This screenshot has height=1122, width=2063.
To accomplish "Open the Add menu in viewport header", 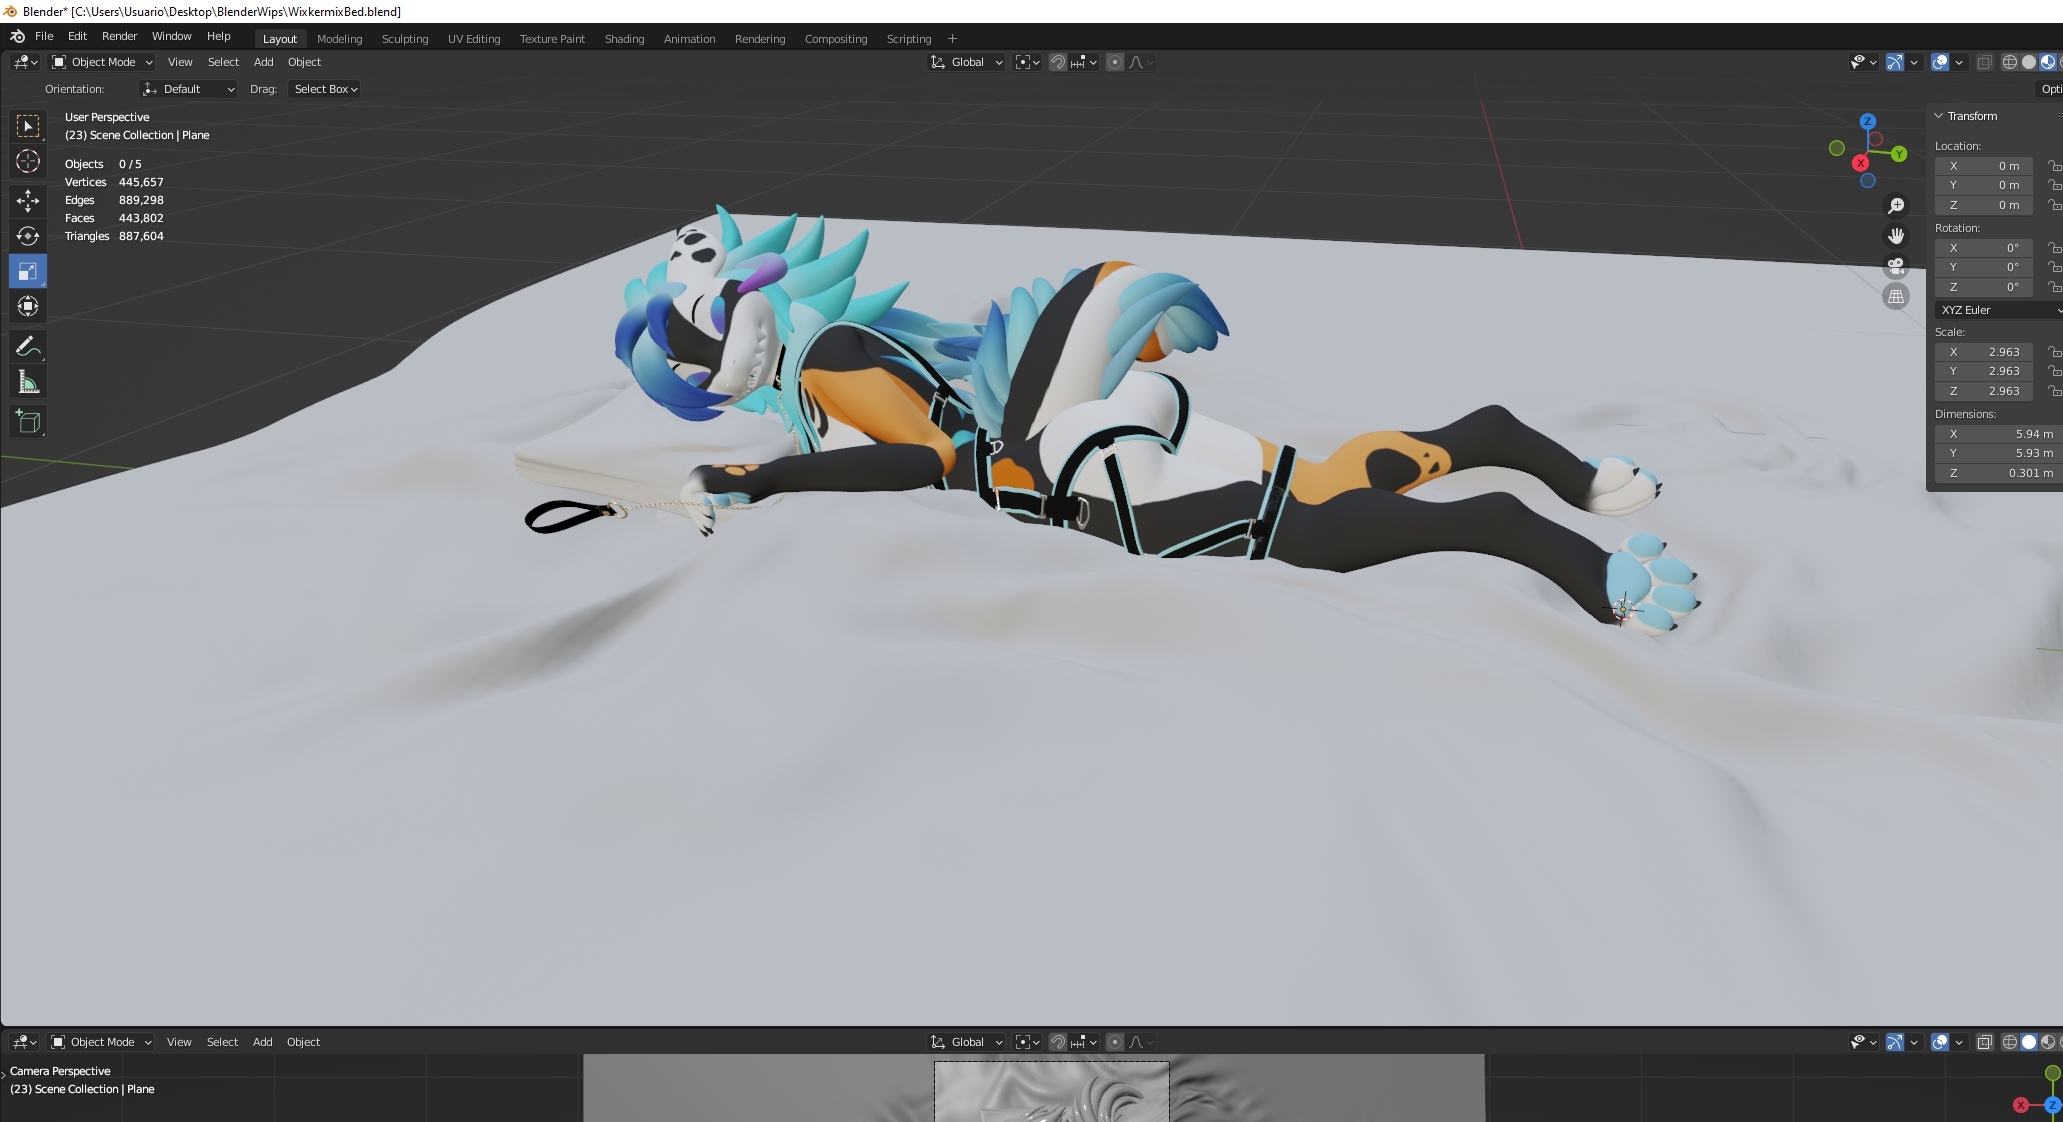I will [263, 62].
